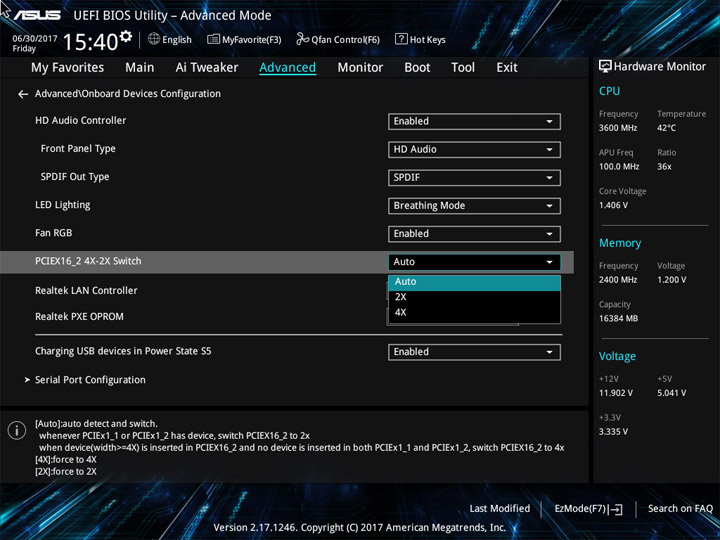Collapse the PCIEX16_2 4X-2X Switch dropdown

pos(474,262)
